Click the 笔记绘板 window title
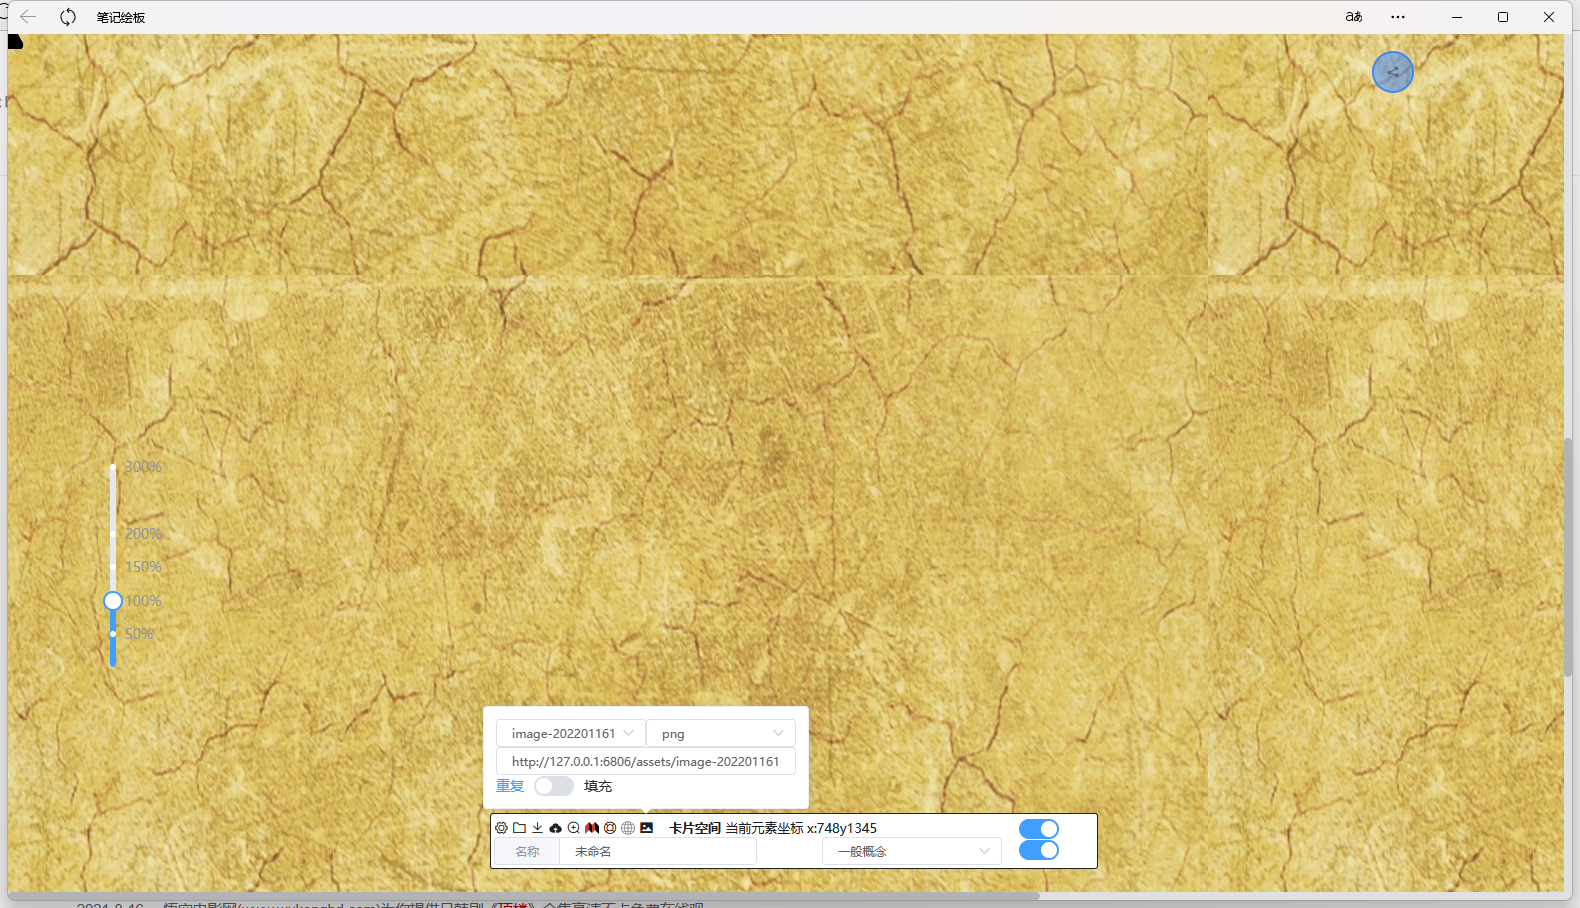Image resolution: width=1580 pixels, height=908 pixels. (121, 17)
